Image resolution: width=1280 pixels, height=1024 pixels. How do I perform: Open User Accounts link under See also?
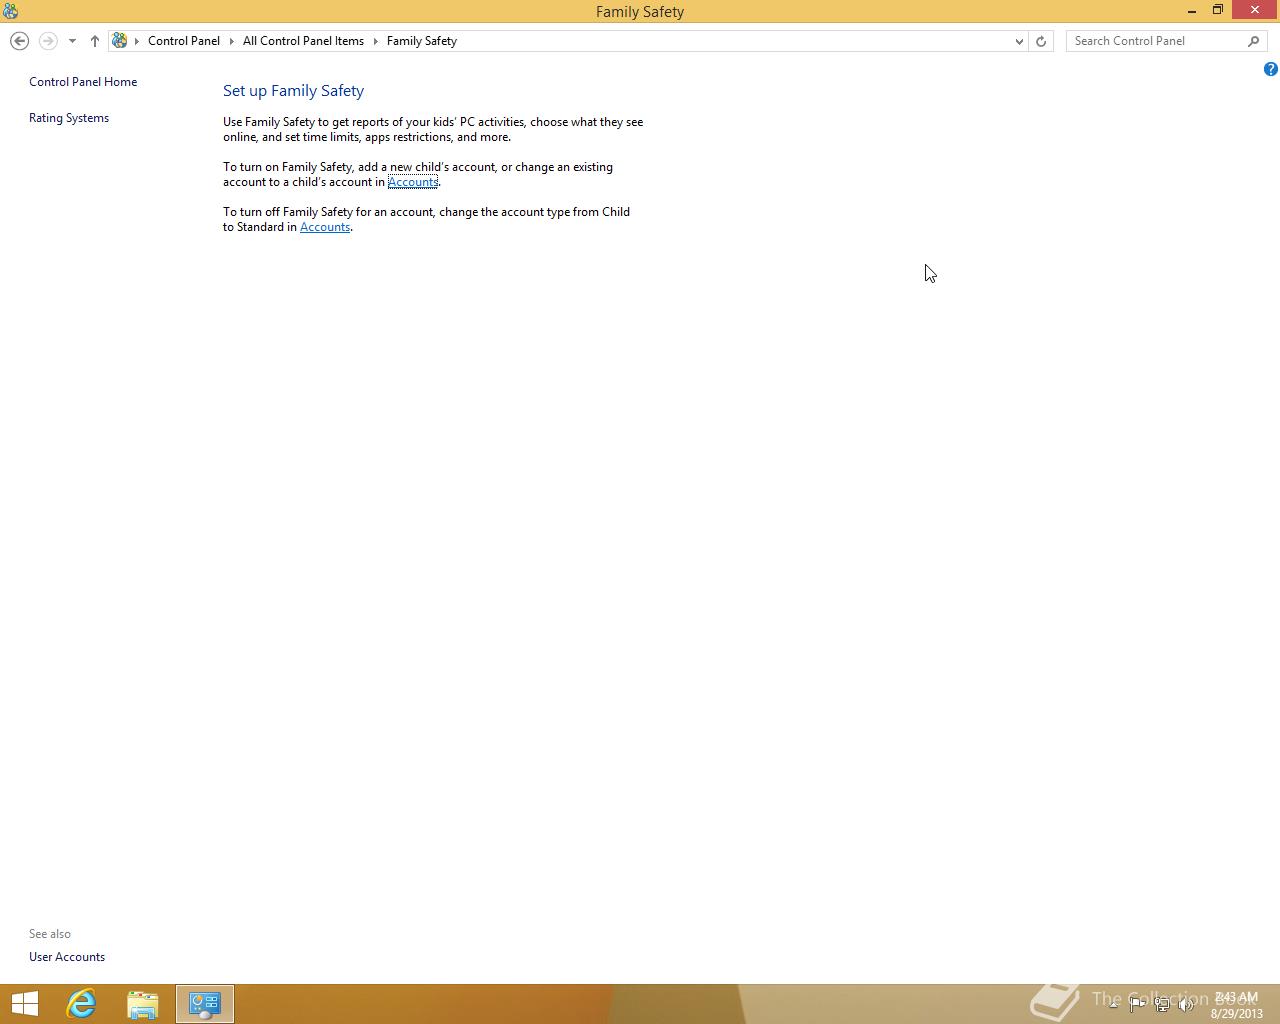point(67,957)
